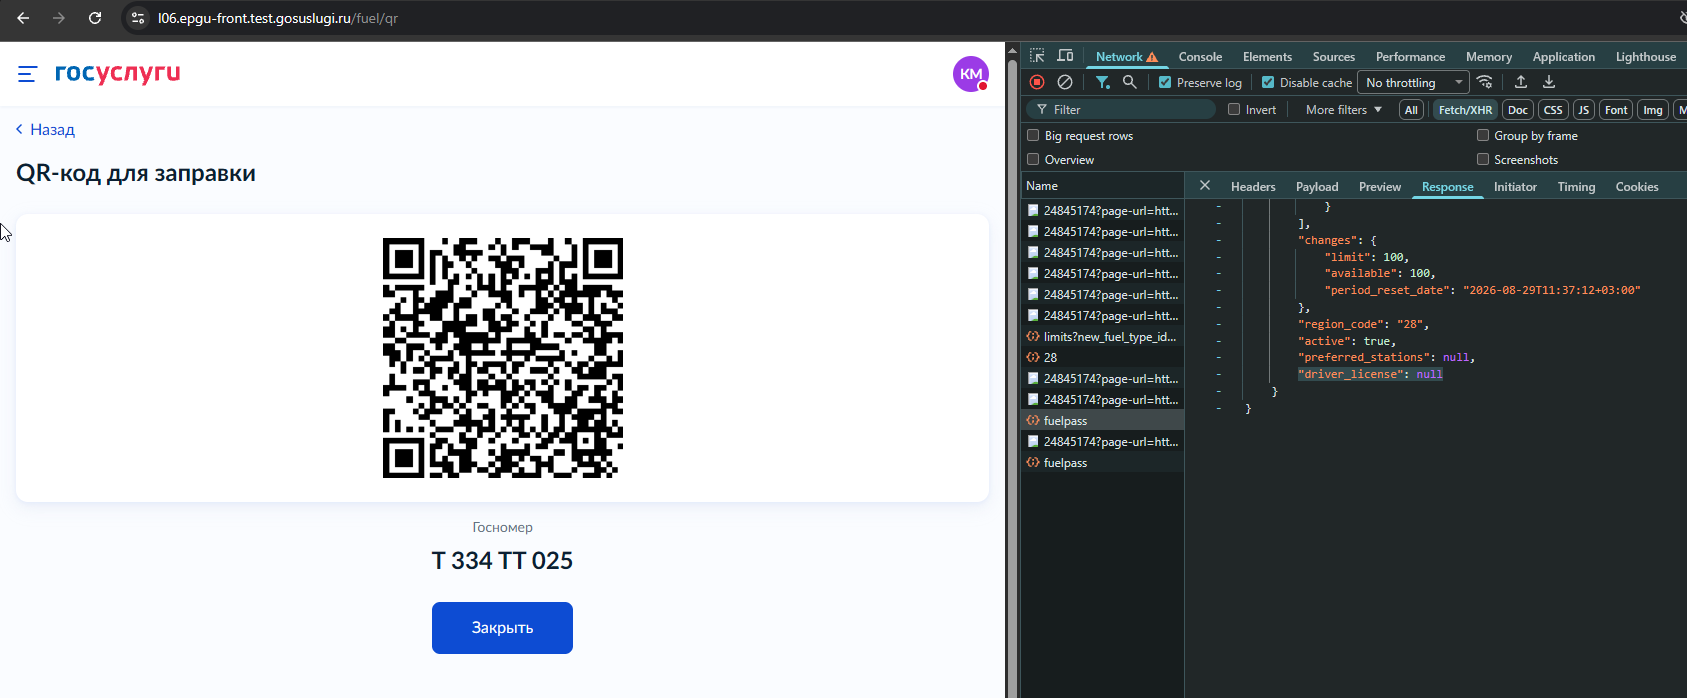Screen dimensions: 1687x698
Task: Toggle the network filter funnel icon
Action: click(1102, 82)
